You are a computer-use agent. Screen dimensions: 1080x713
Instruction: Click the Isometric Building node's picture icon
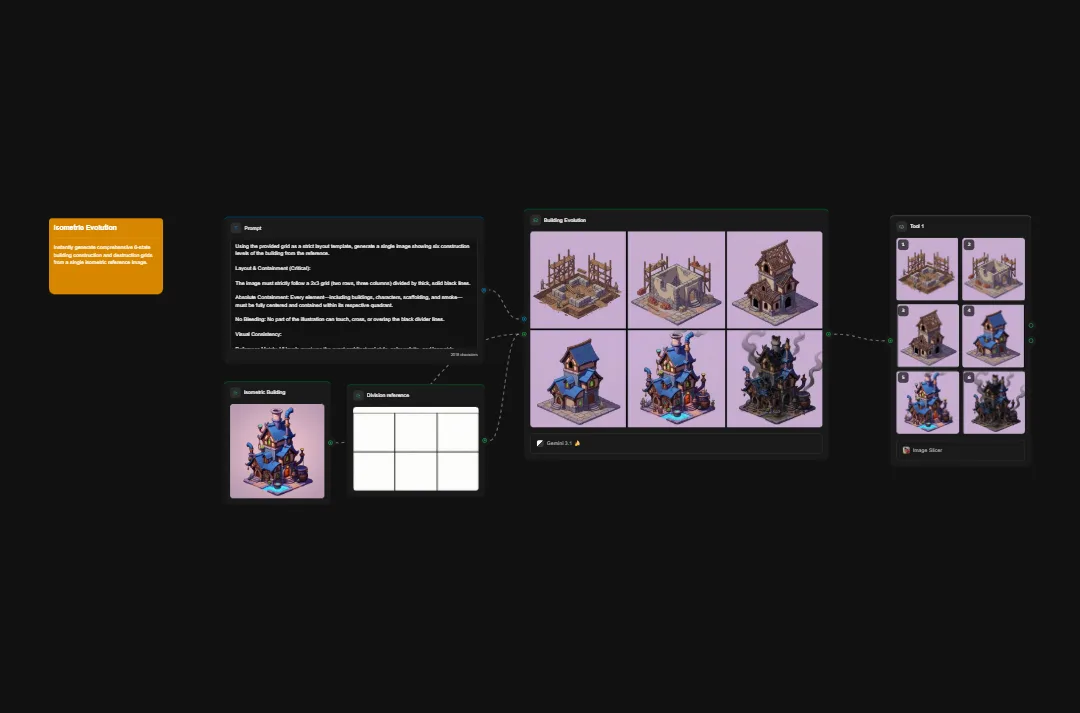234,392
